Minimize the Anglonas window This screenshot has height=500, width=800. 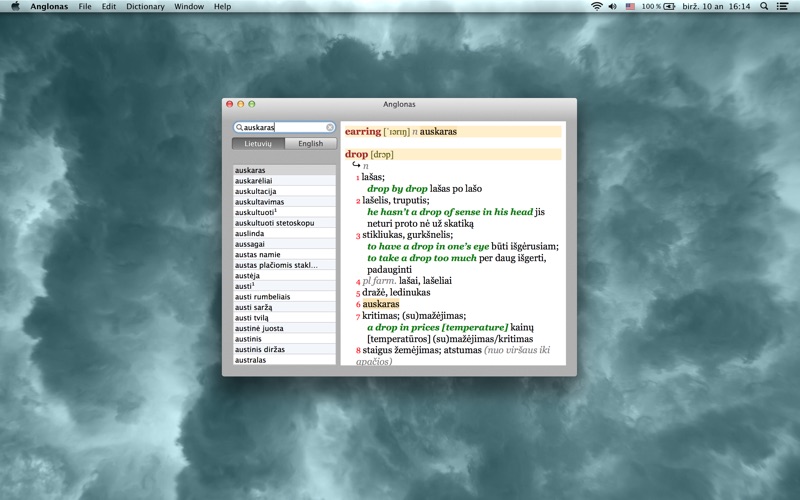[240, 104]
